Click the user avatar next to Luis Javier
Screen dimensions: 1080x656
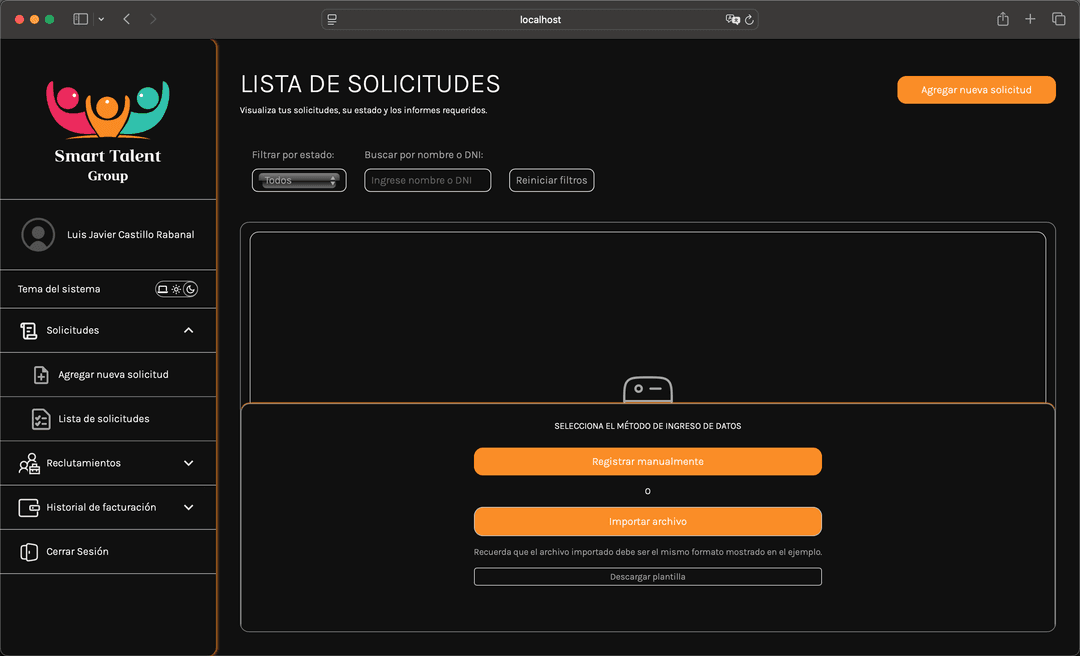pos(38,235)
